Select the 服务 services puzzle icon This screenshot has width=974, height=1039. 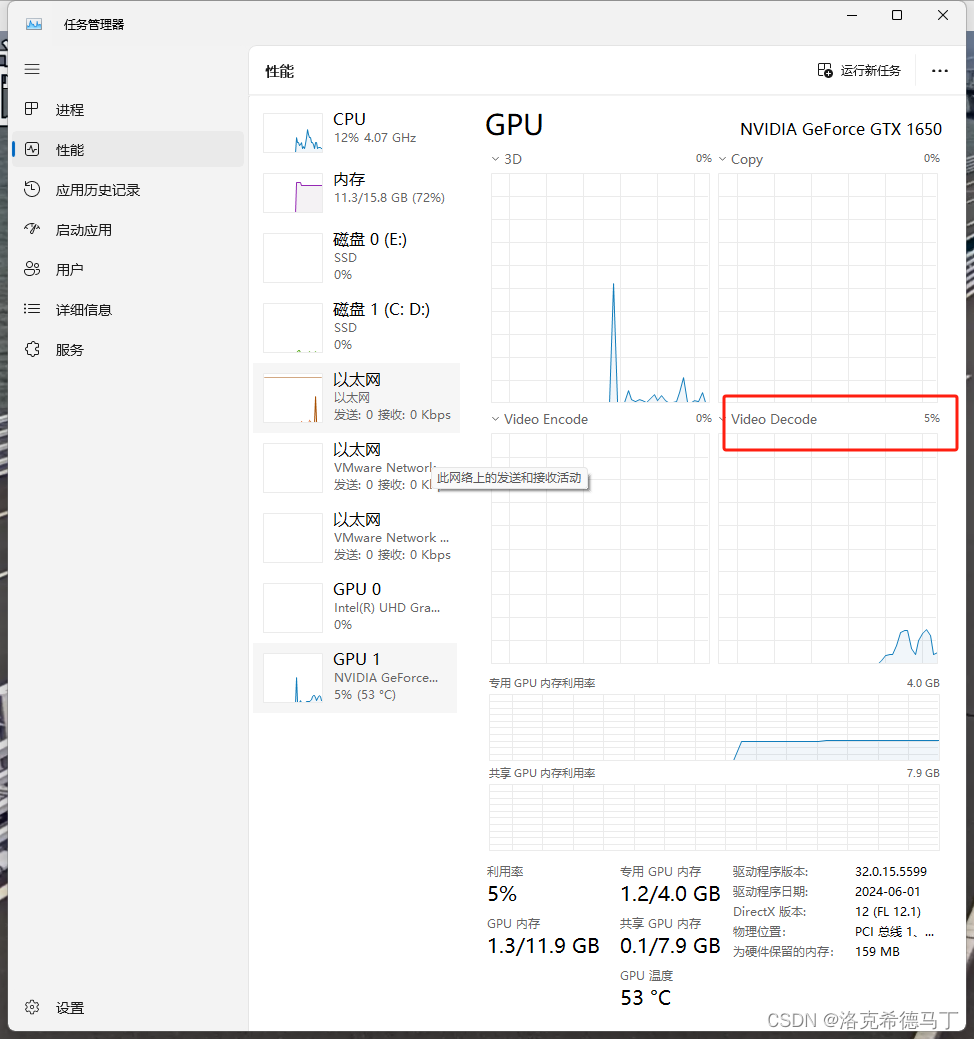[33, 349]
